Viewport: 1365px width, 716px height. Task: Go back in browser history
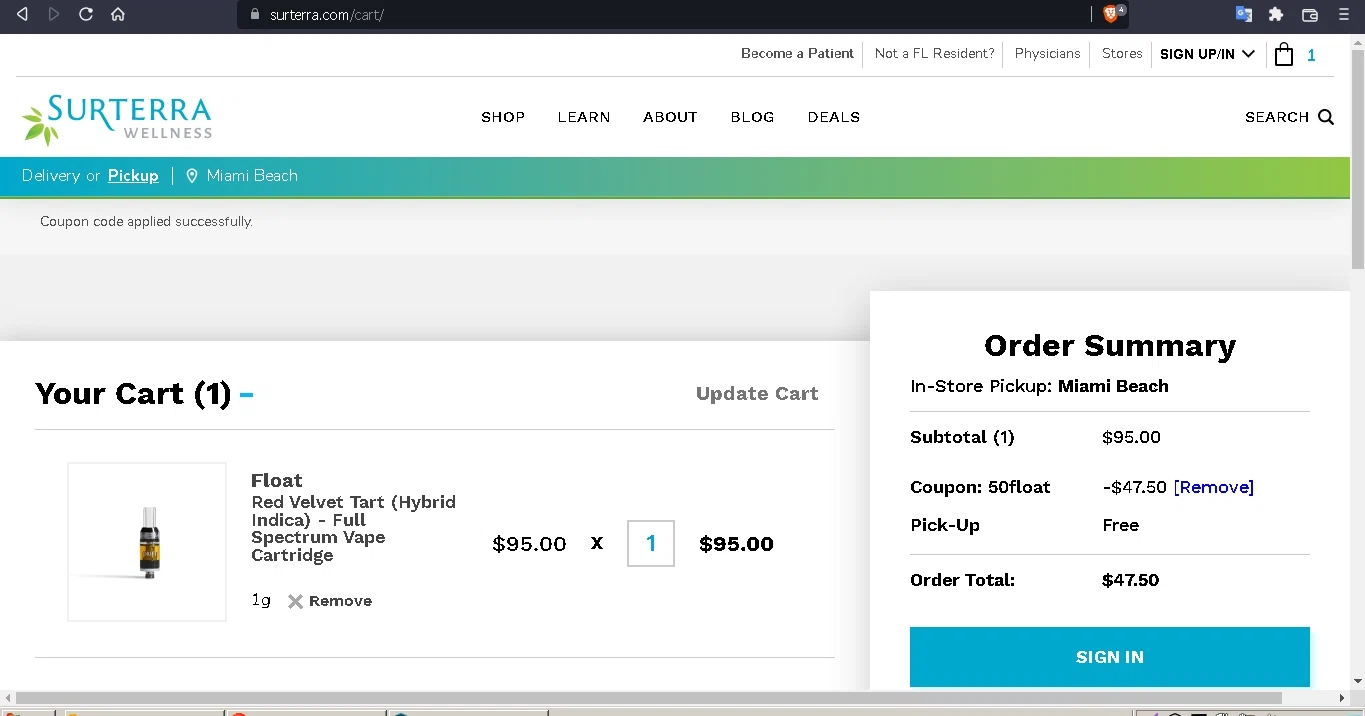click(x=22, y=14)
